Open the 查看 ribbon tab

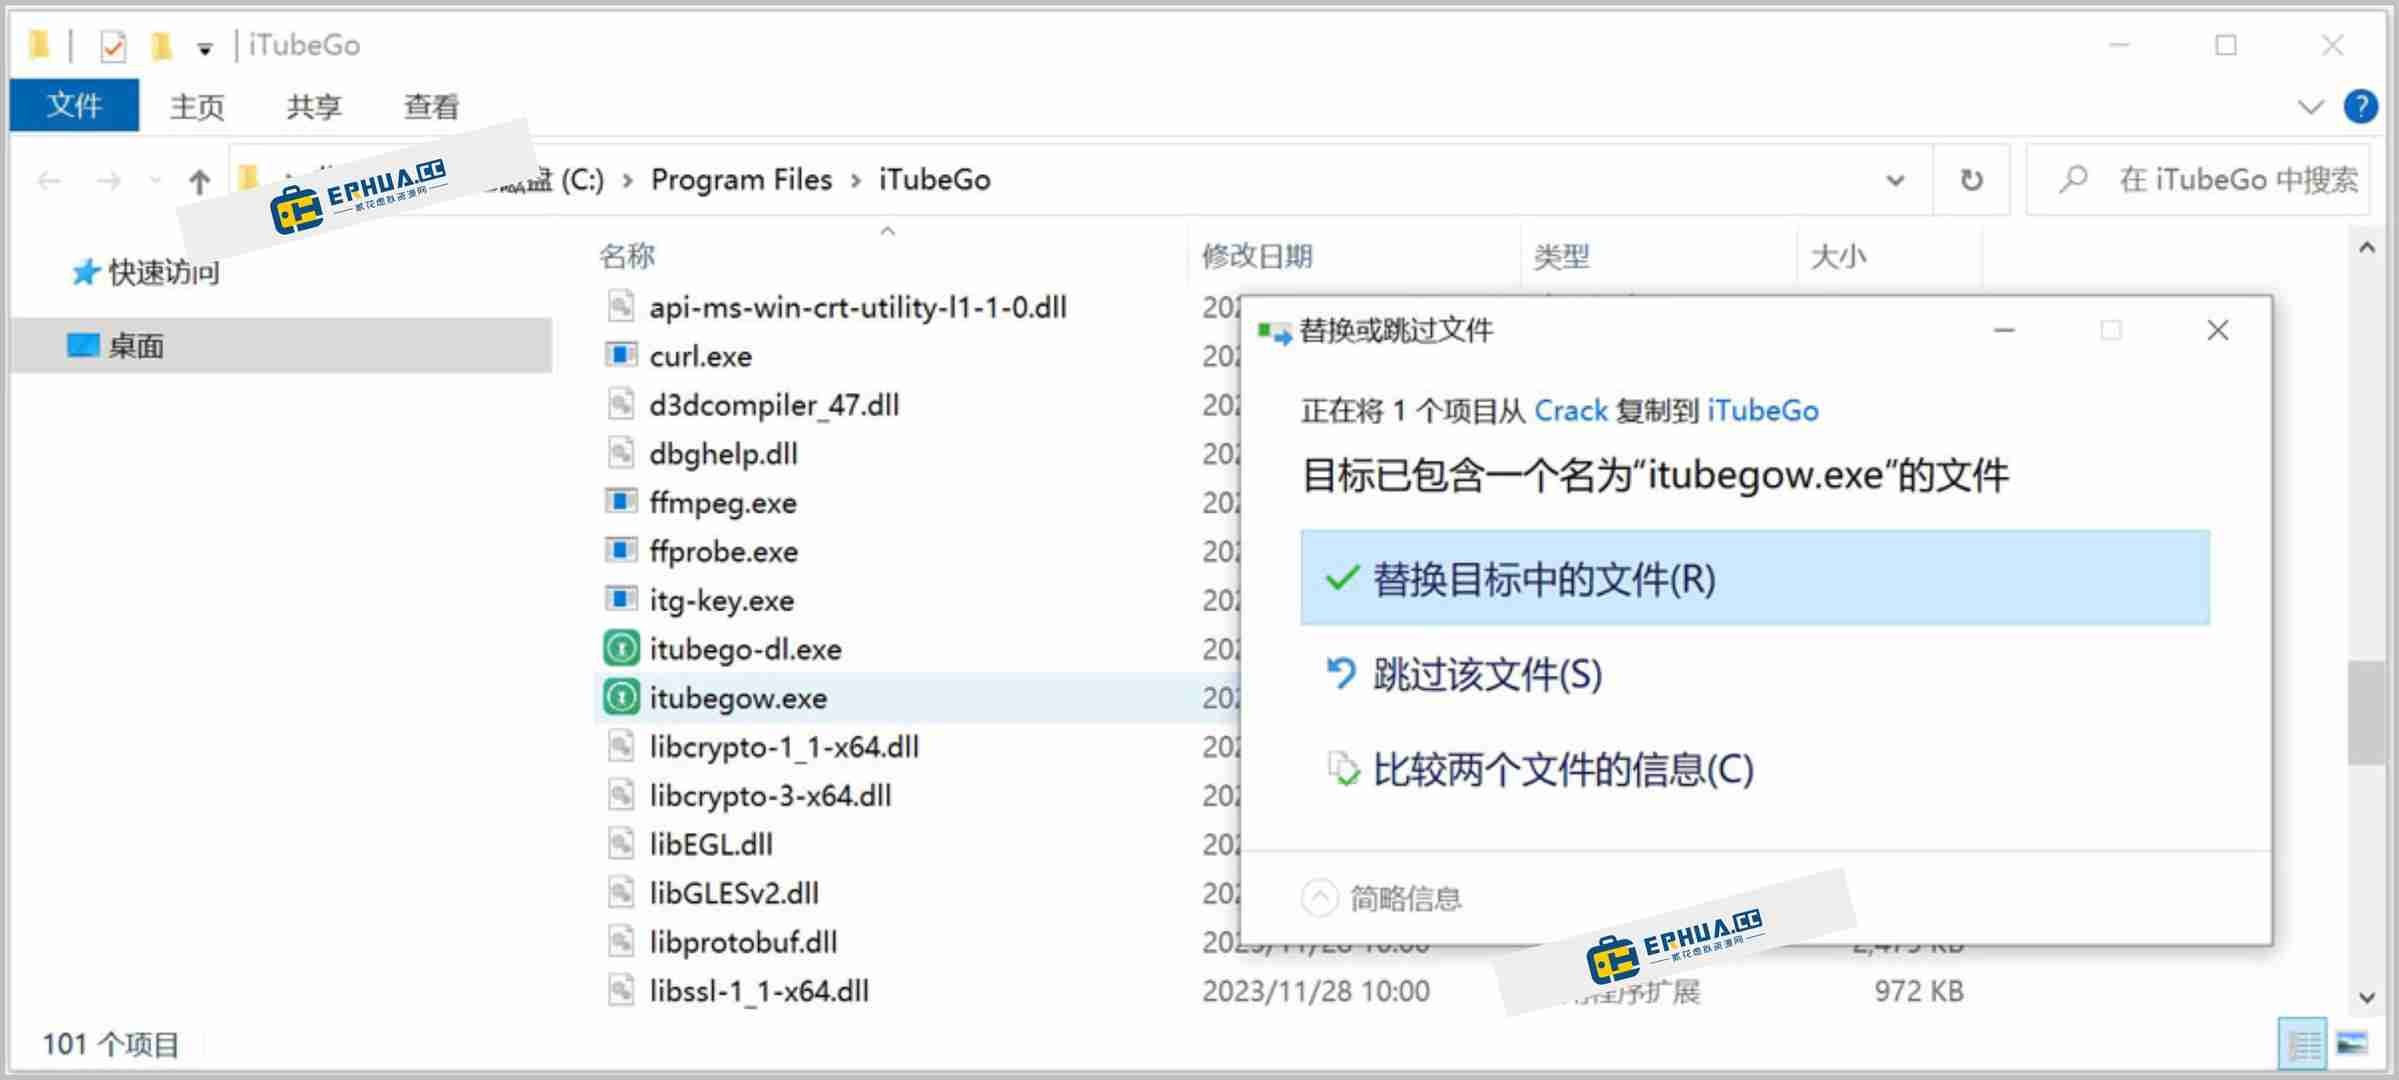tap(431, 106)
